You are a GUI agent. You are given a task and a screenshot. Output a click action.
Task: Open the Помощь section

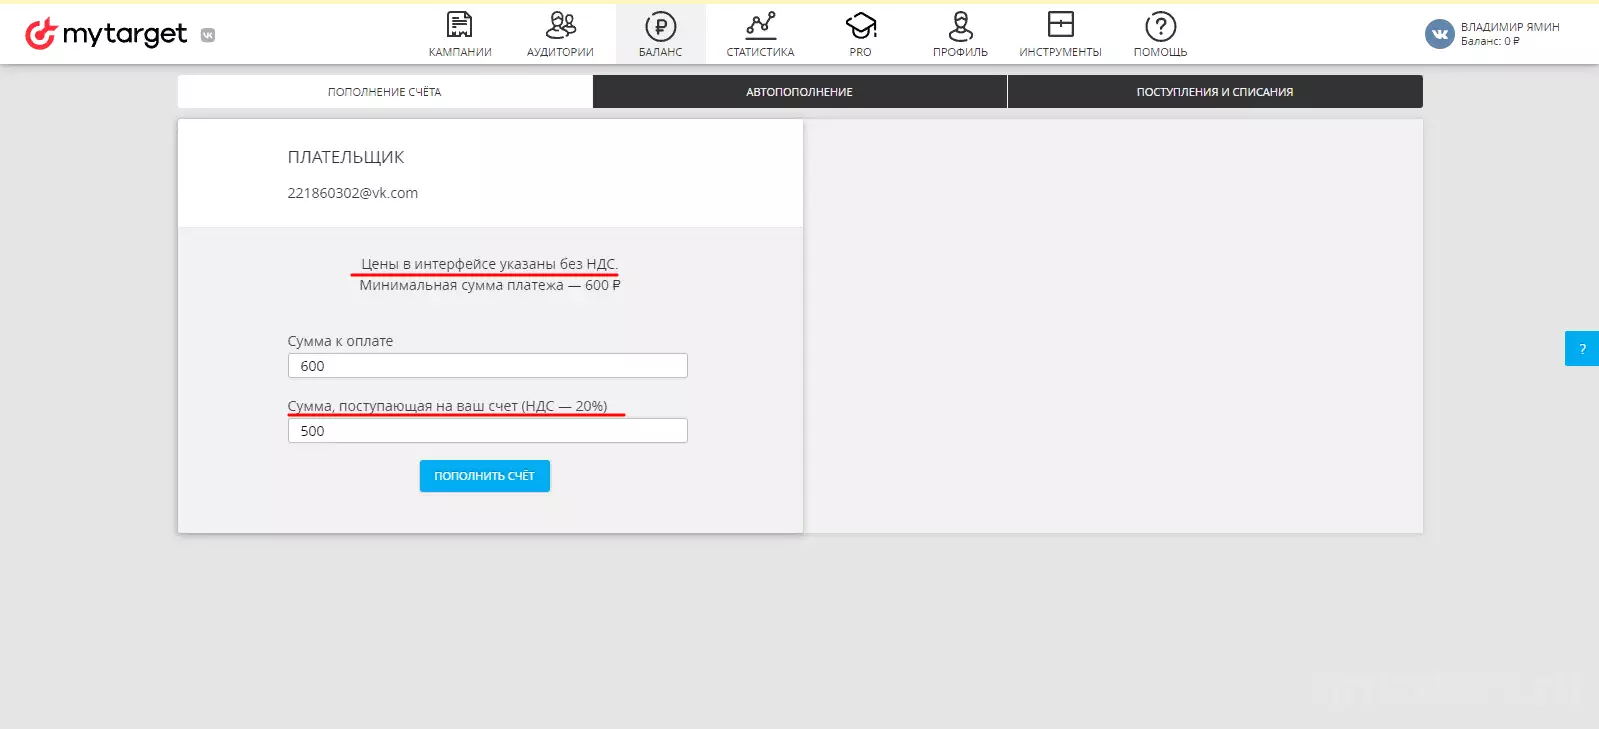click(1160, 35)
